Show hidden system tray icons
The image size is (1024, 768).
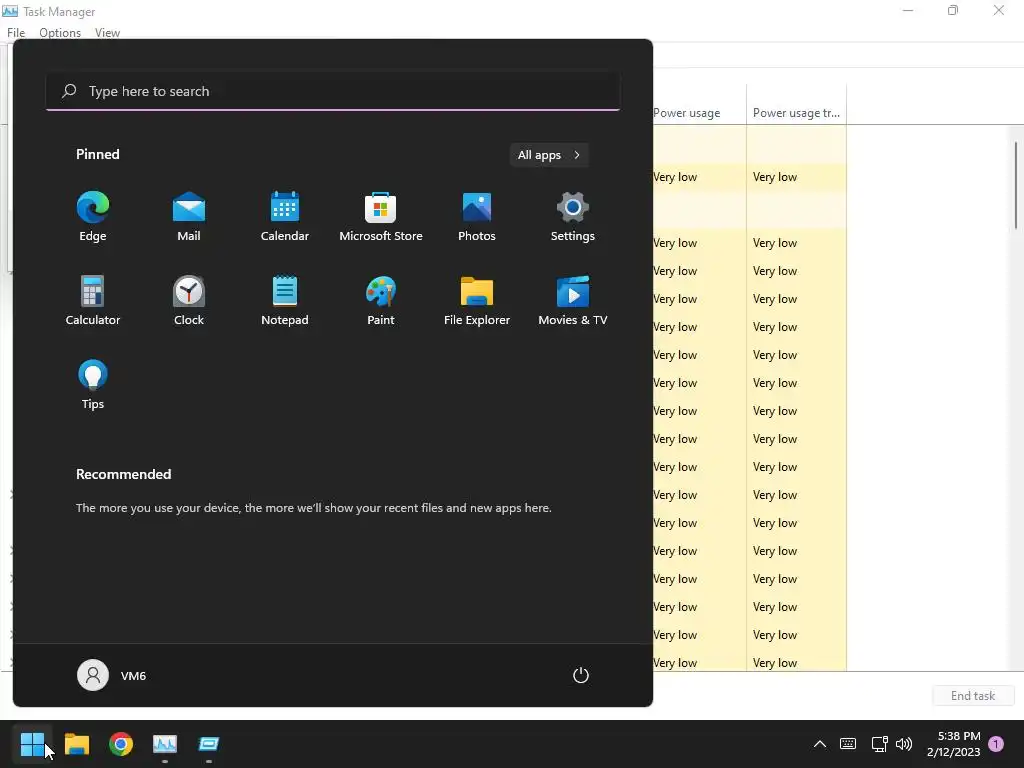tap(820, 744)
